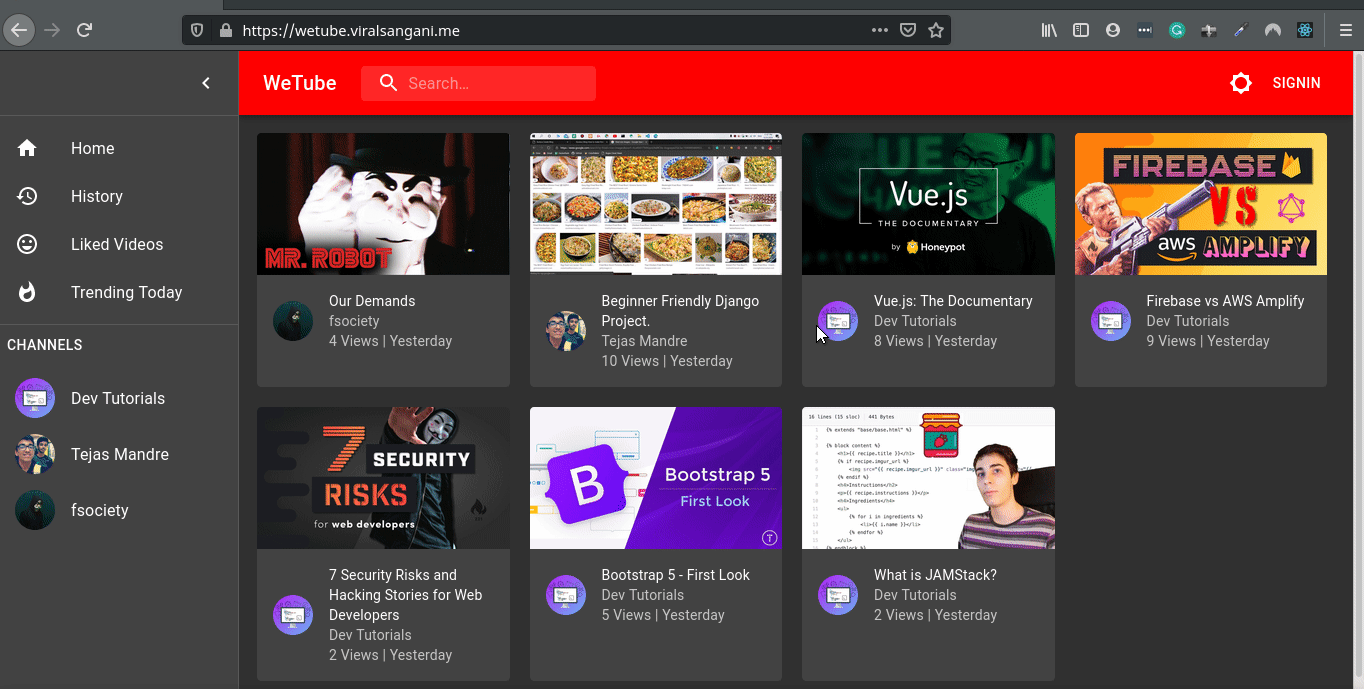Click the Home icon in sidebar
The image size is (1364, 689).
pyautogui.click(x=27, y=148)
